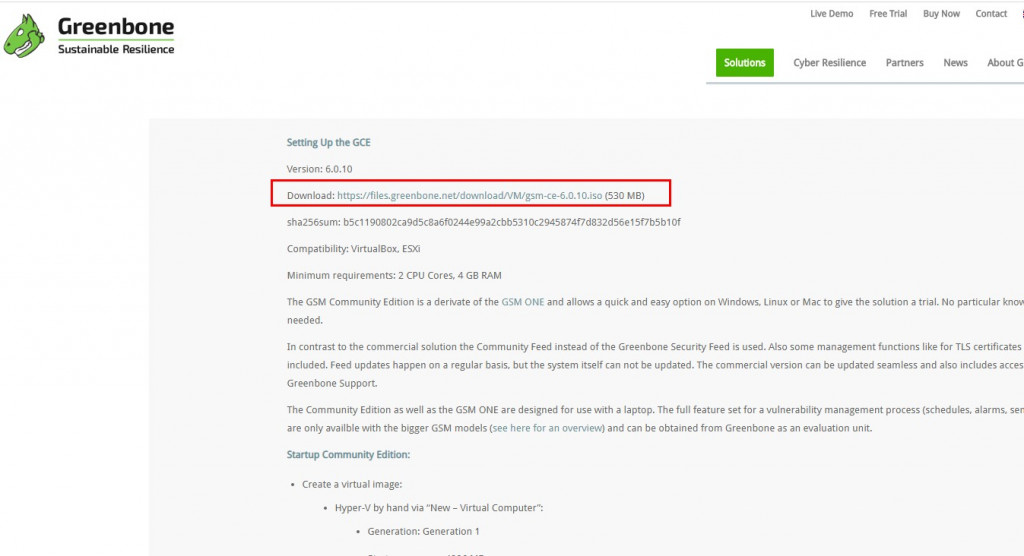Open the Partners menu
1024x556 pixels.
[x=904, y=63]
